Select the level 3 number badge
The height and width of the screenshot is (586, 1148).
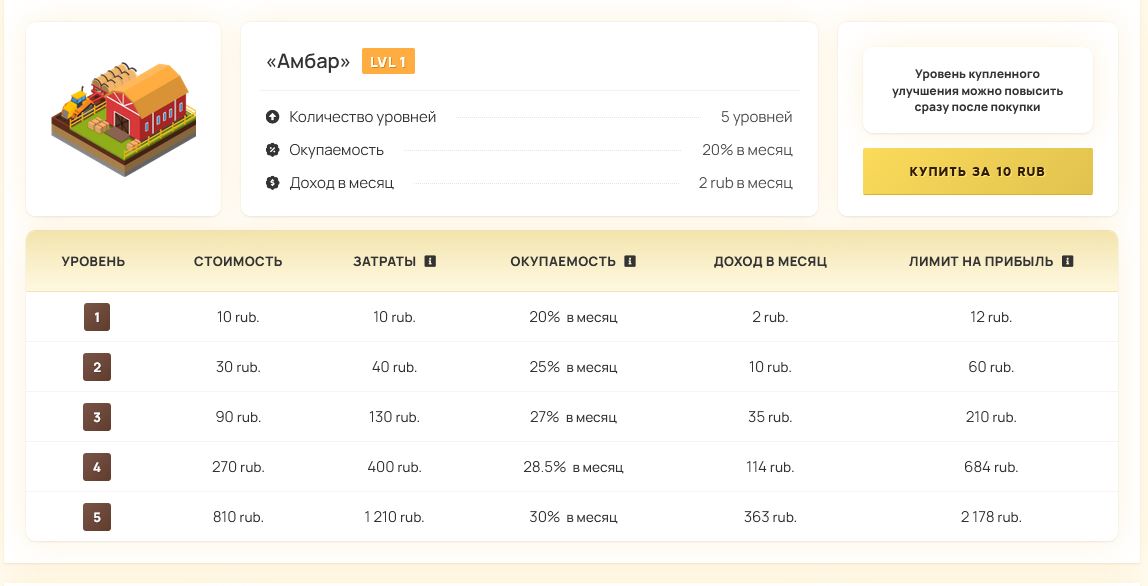(x=97, y=417)
